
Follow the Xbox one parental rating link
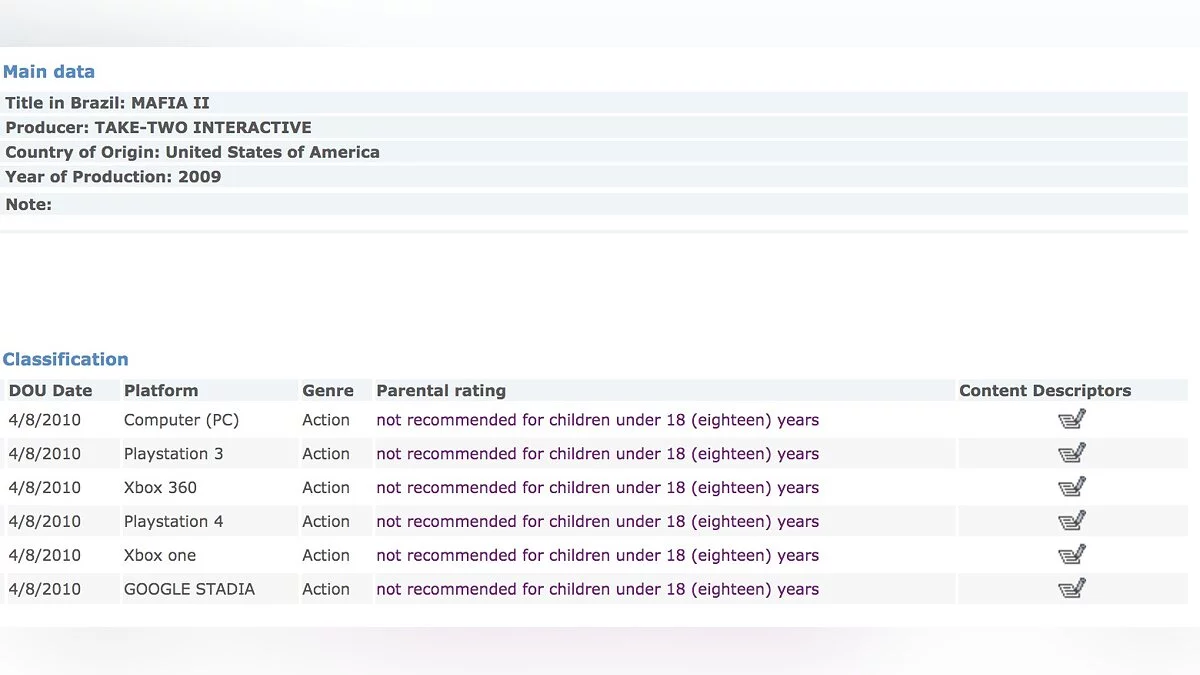(x=597, y=556)
